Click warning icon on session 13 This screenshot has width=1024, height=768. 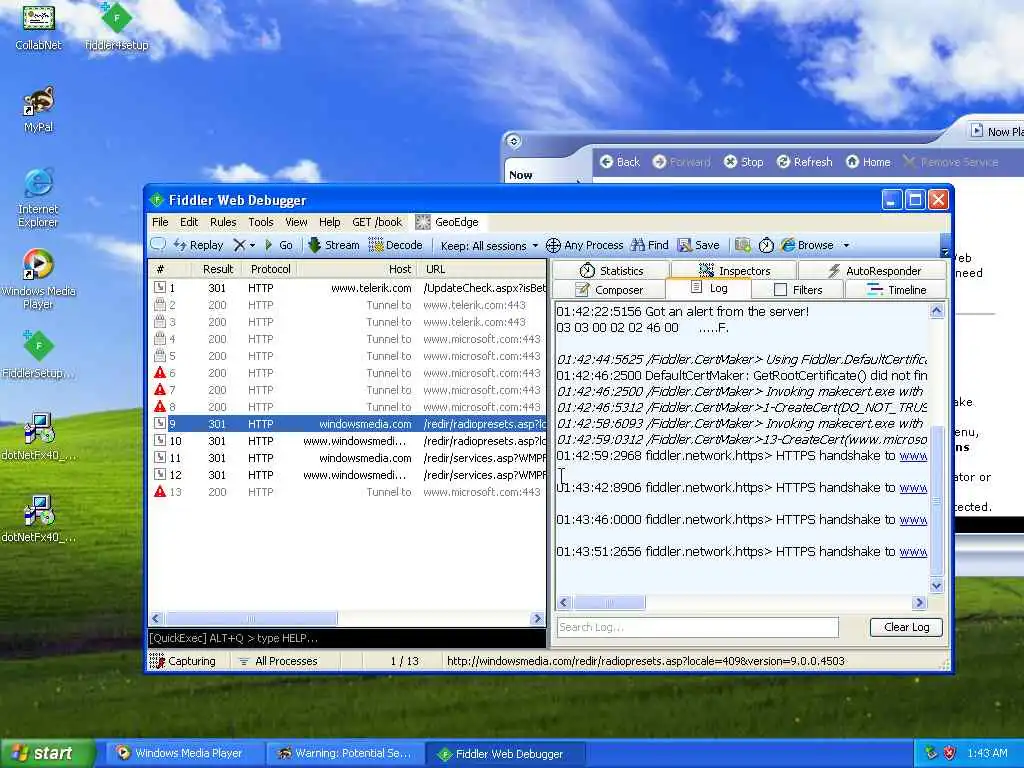(159, 492)
